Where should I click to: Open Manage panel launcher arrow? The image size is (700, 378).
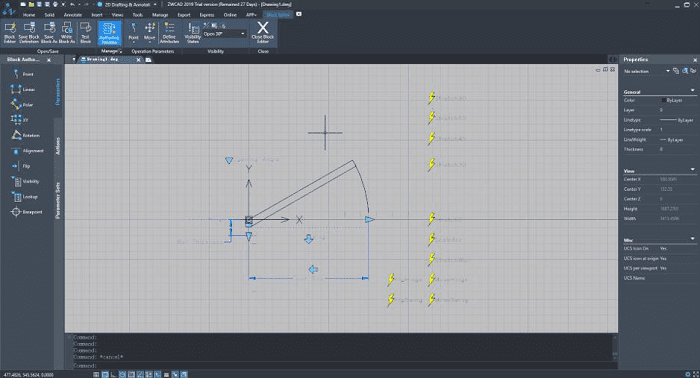[120, 51]
